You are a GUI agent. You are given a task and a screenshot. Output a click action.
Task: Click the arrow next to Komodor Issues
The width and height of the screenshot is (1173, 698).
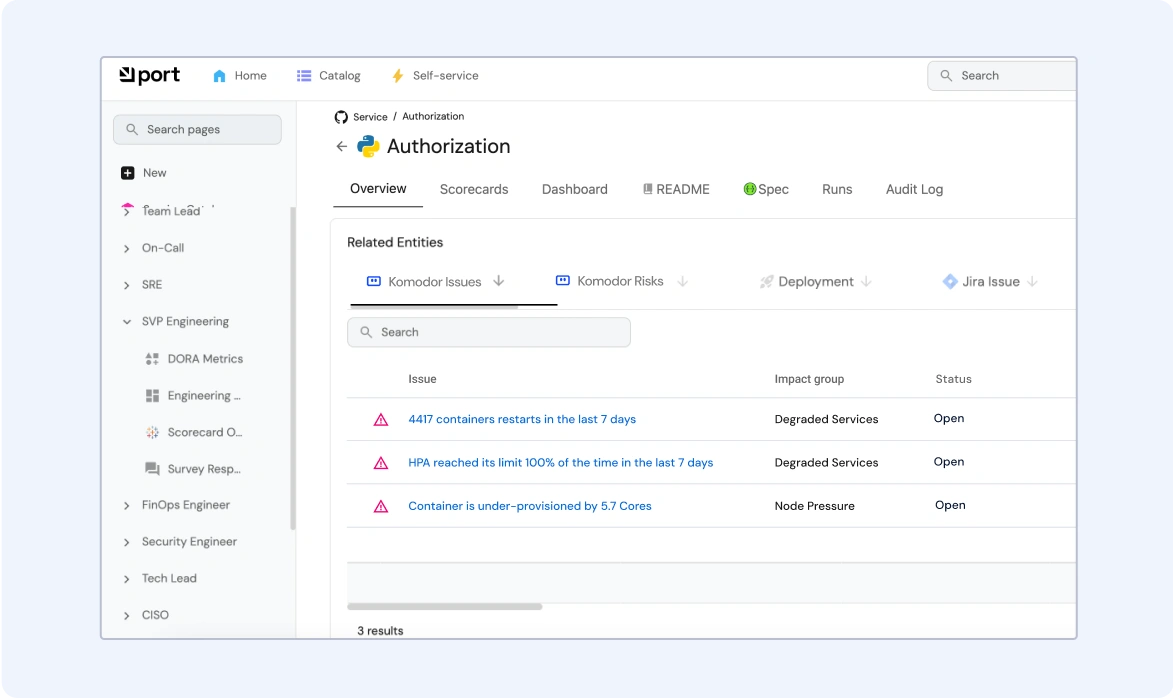pos(498,281)
